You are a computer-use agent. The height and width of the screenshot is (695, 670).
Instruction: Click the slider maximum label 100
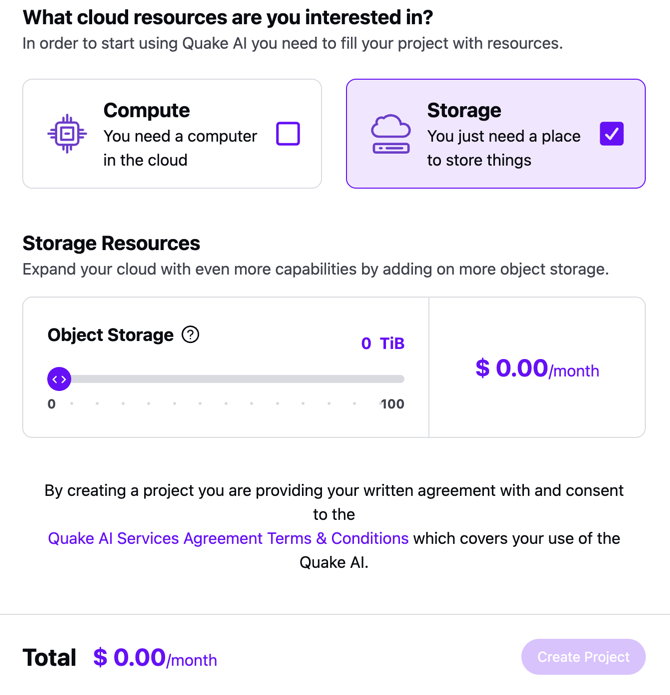click(392, 404)
